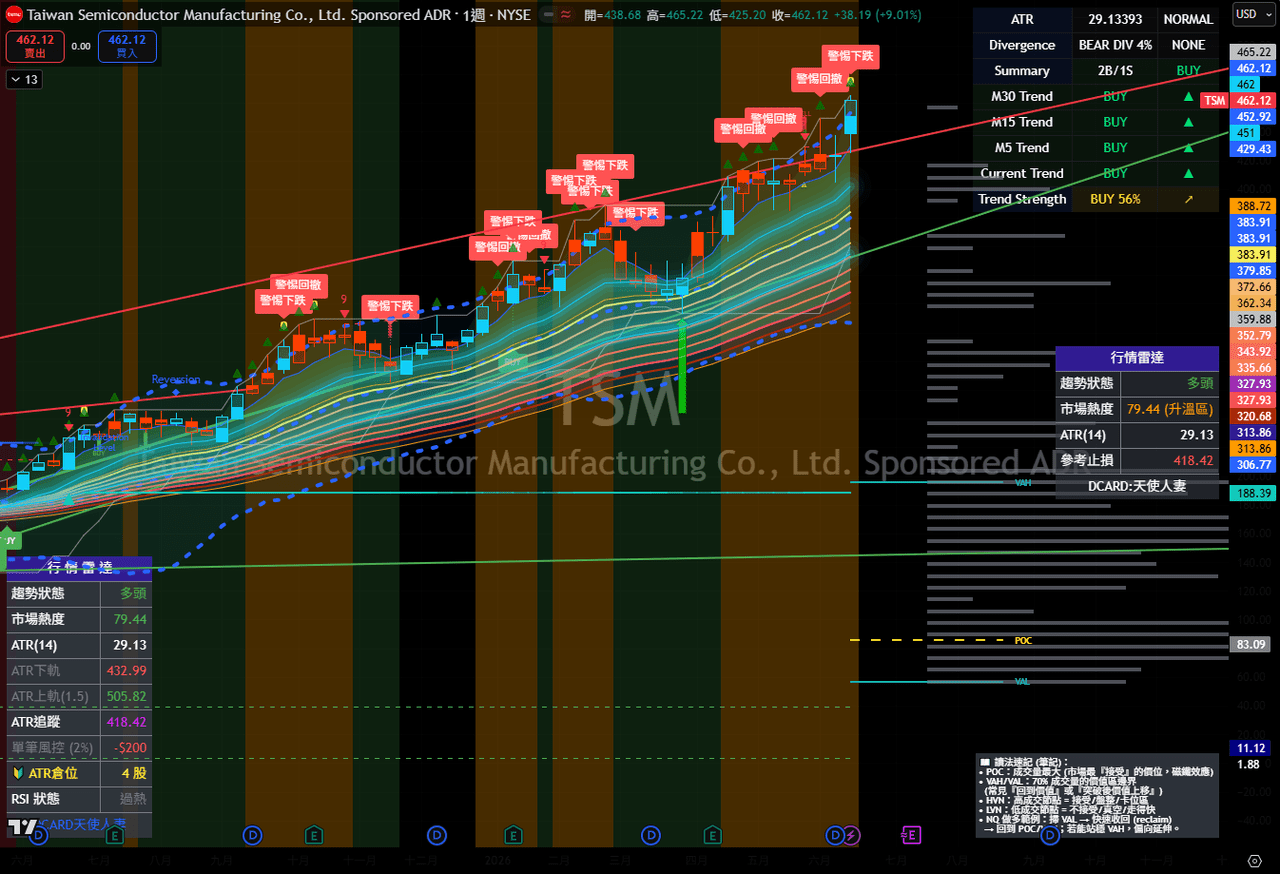Click the diagonal arrow in Trend Strength row
Viewport: 1280px width, 874px height.
pyautogui.click(x=1188, y=199)
